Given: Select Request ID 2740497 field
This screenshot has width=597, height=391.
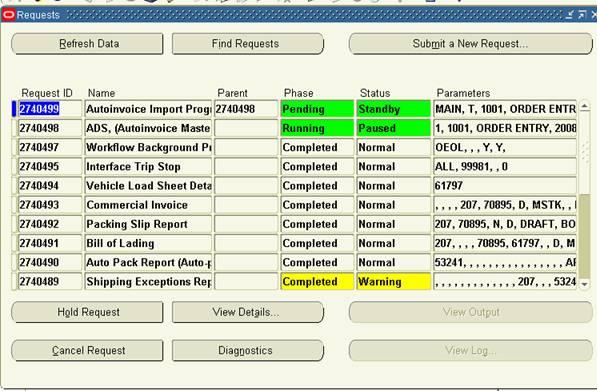Looking at the screenshot, I should pos(50,147).
